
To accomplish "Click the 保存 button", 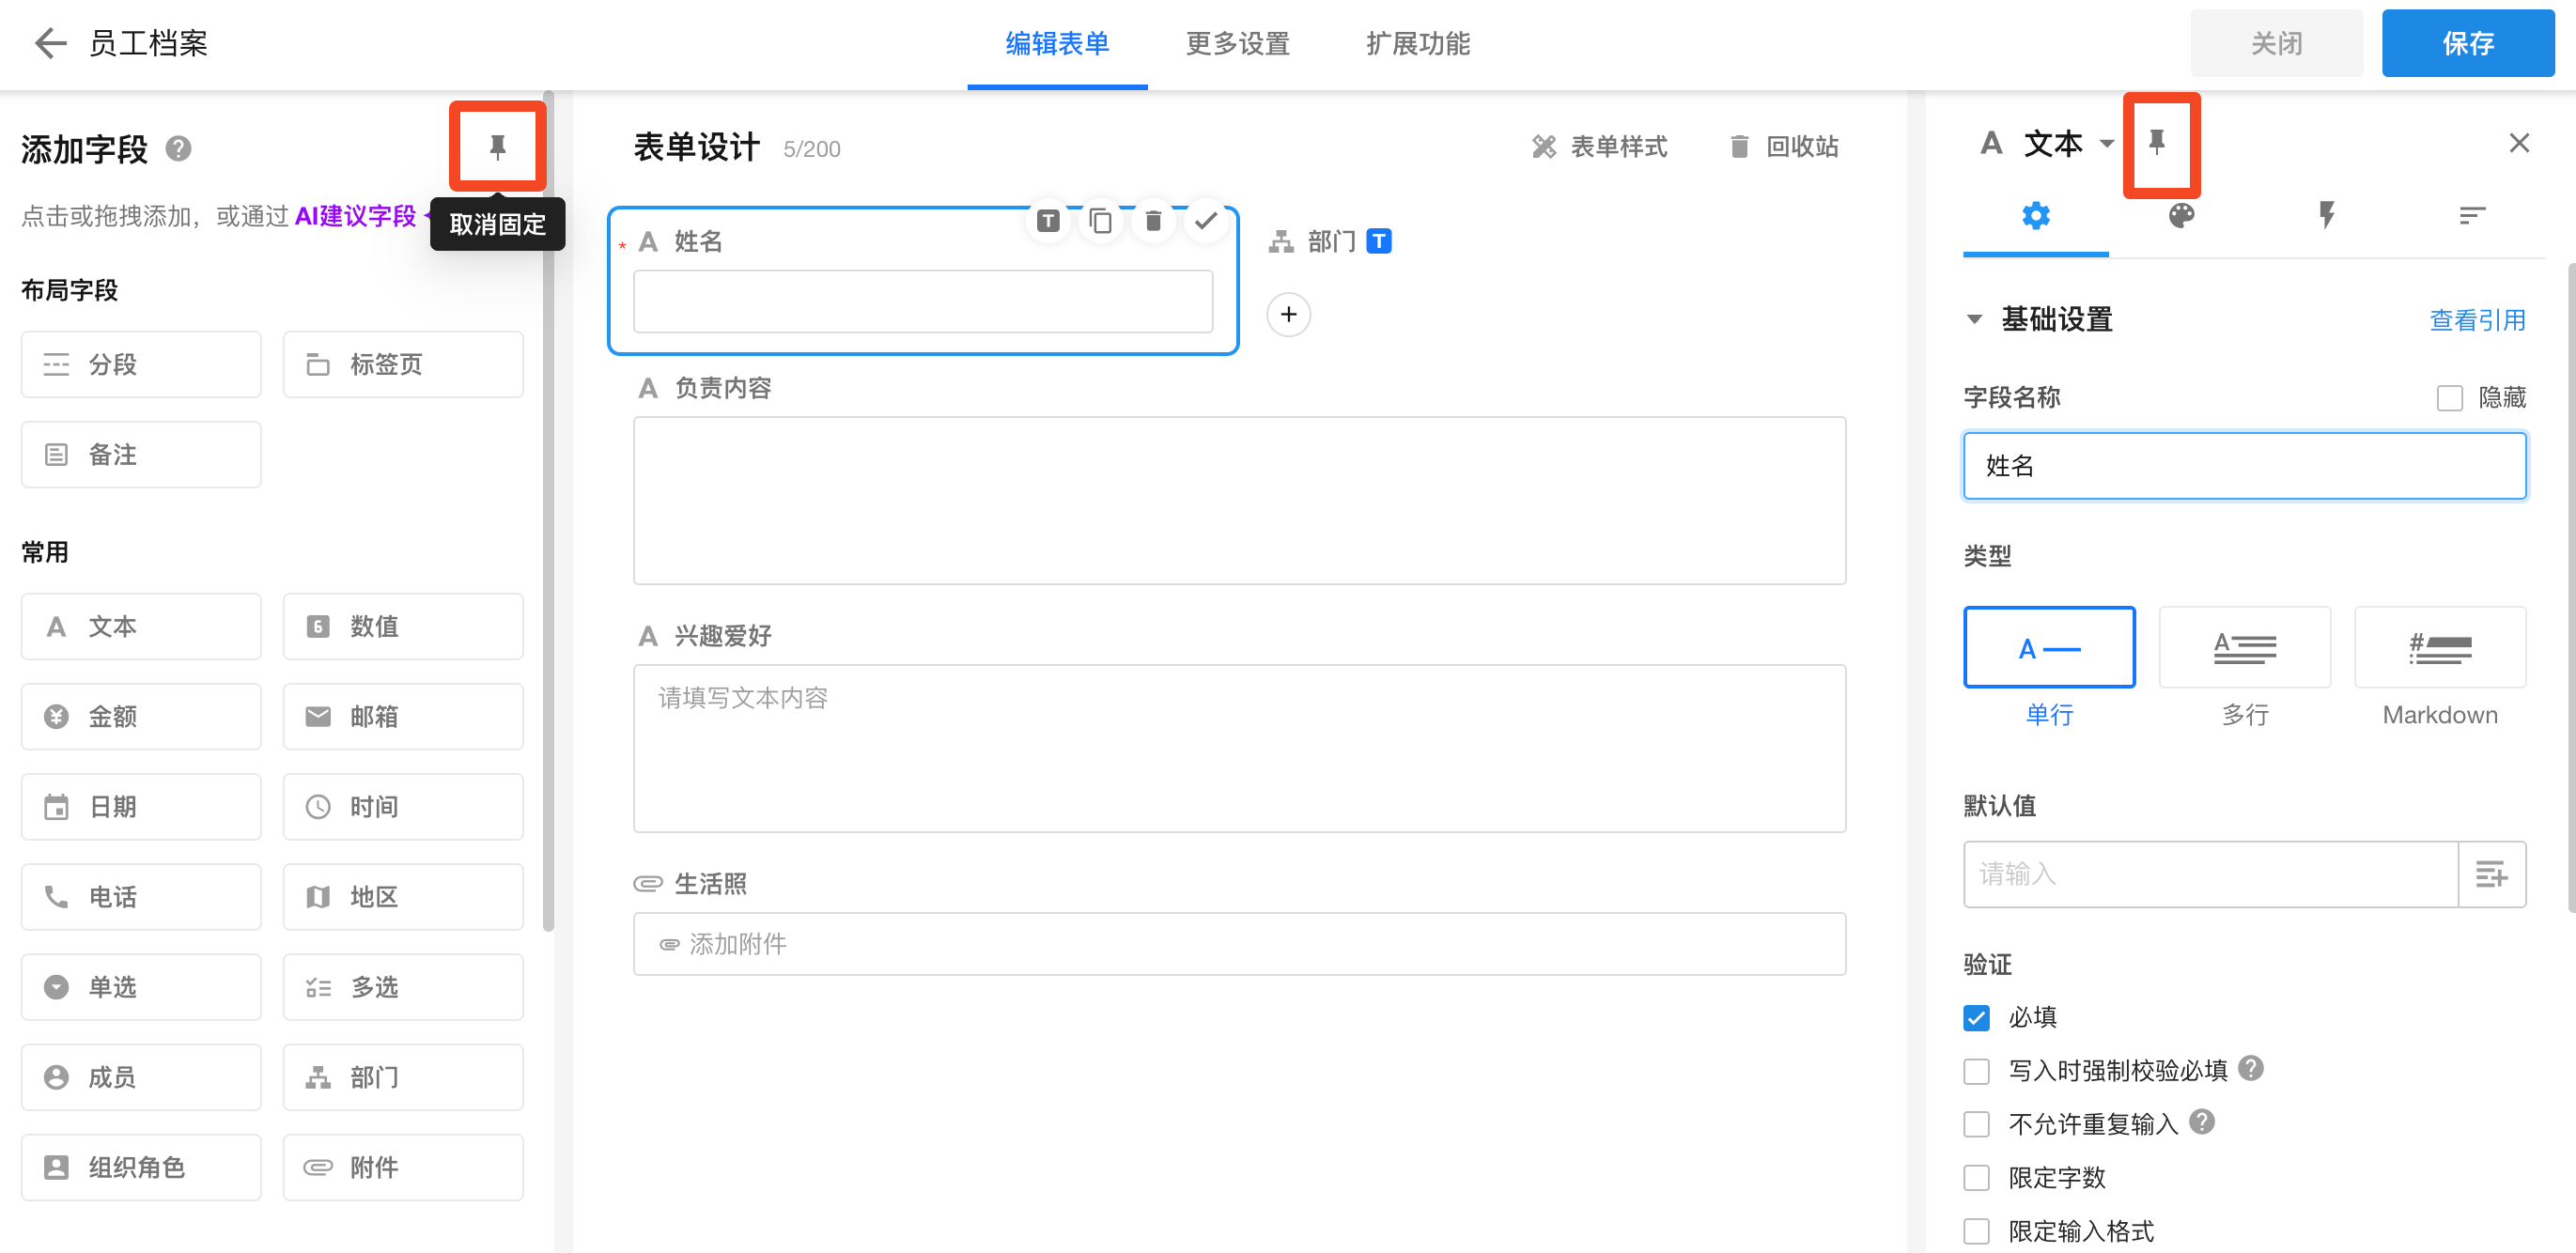I will click(x=2467, y=44).
